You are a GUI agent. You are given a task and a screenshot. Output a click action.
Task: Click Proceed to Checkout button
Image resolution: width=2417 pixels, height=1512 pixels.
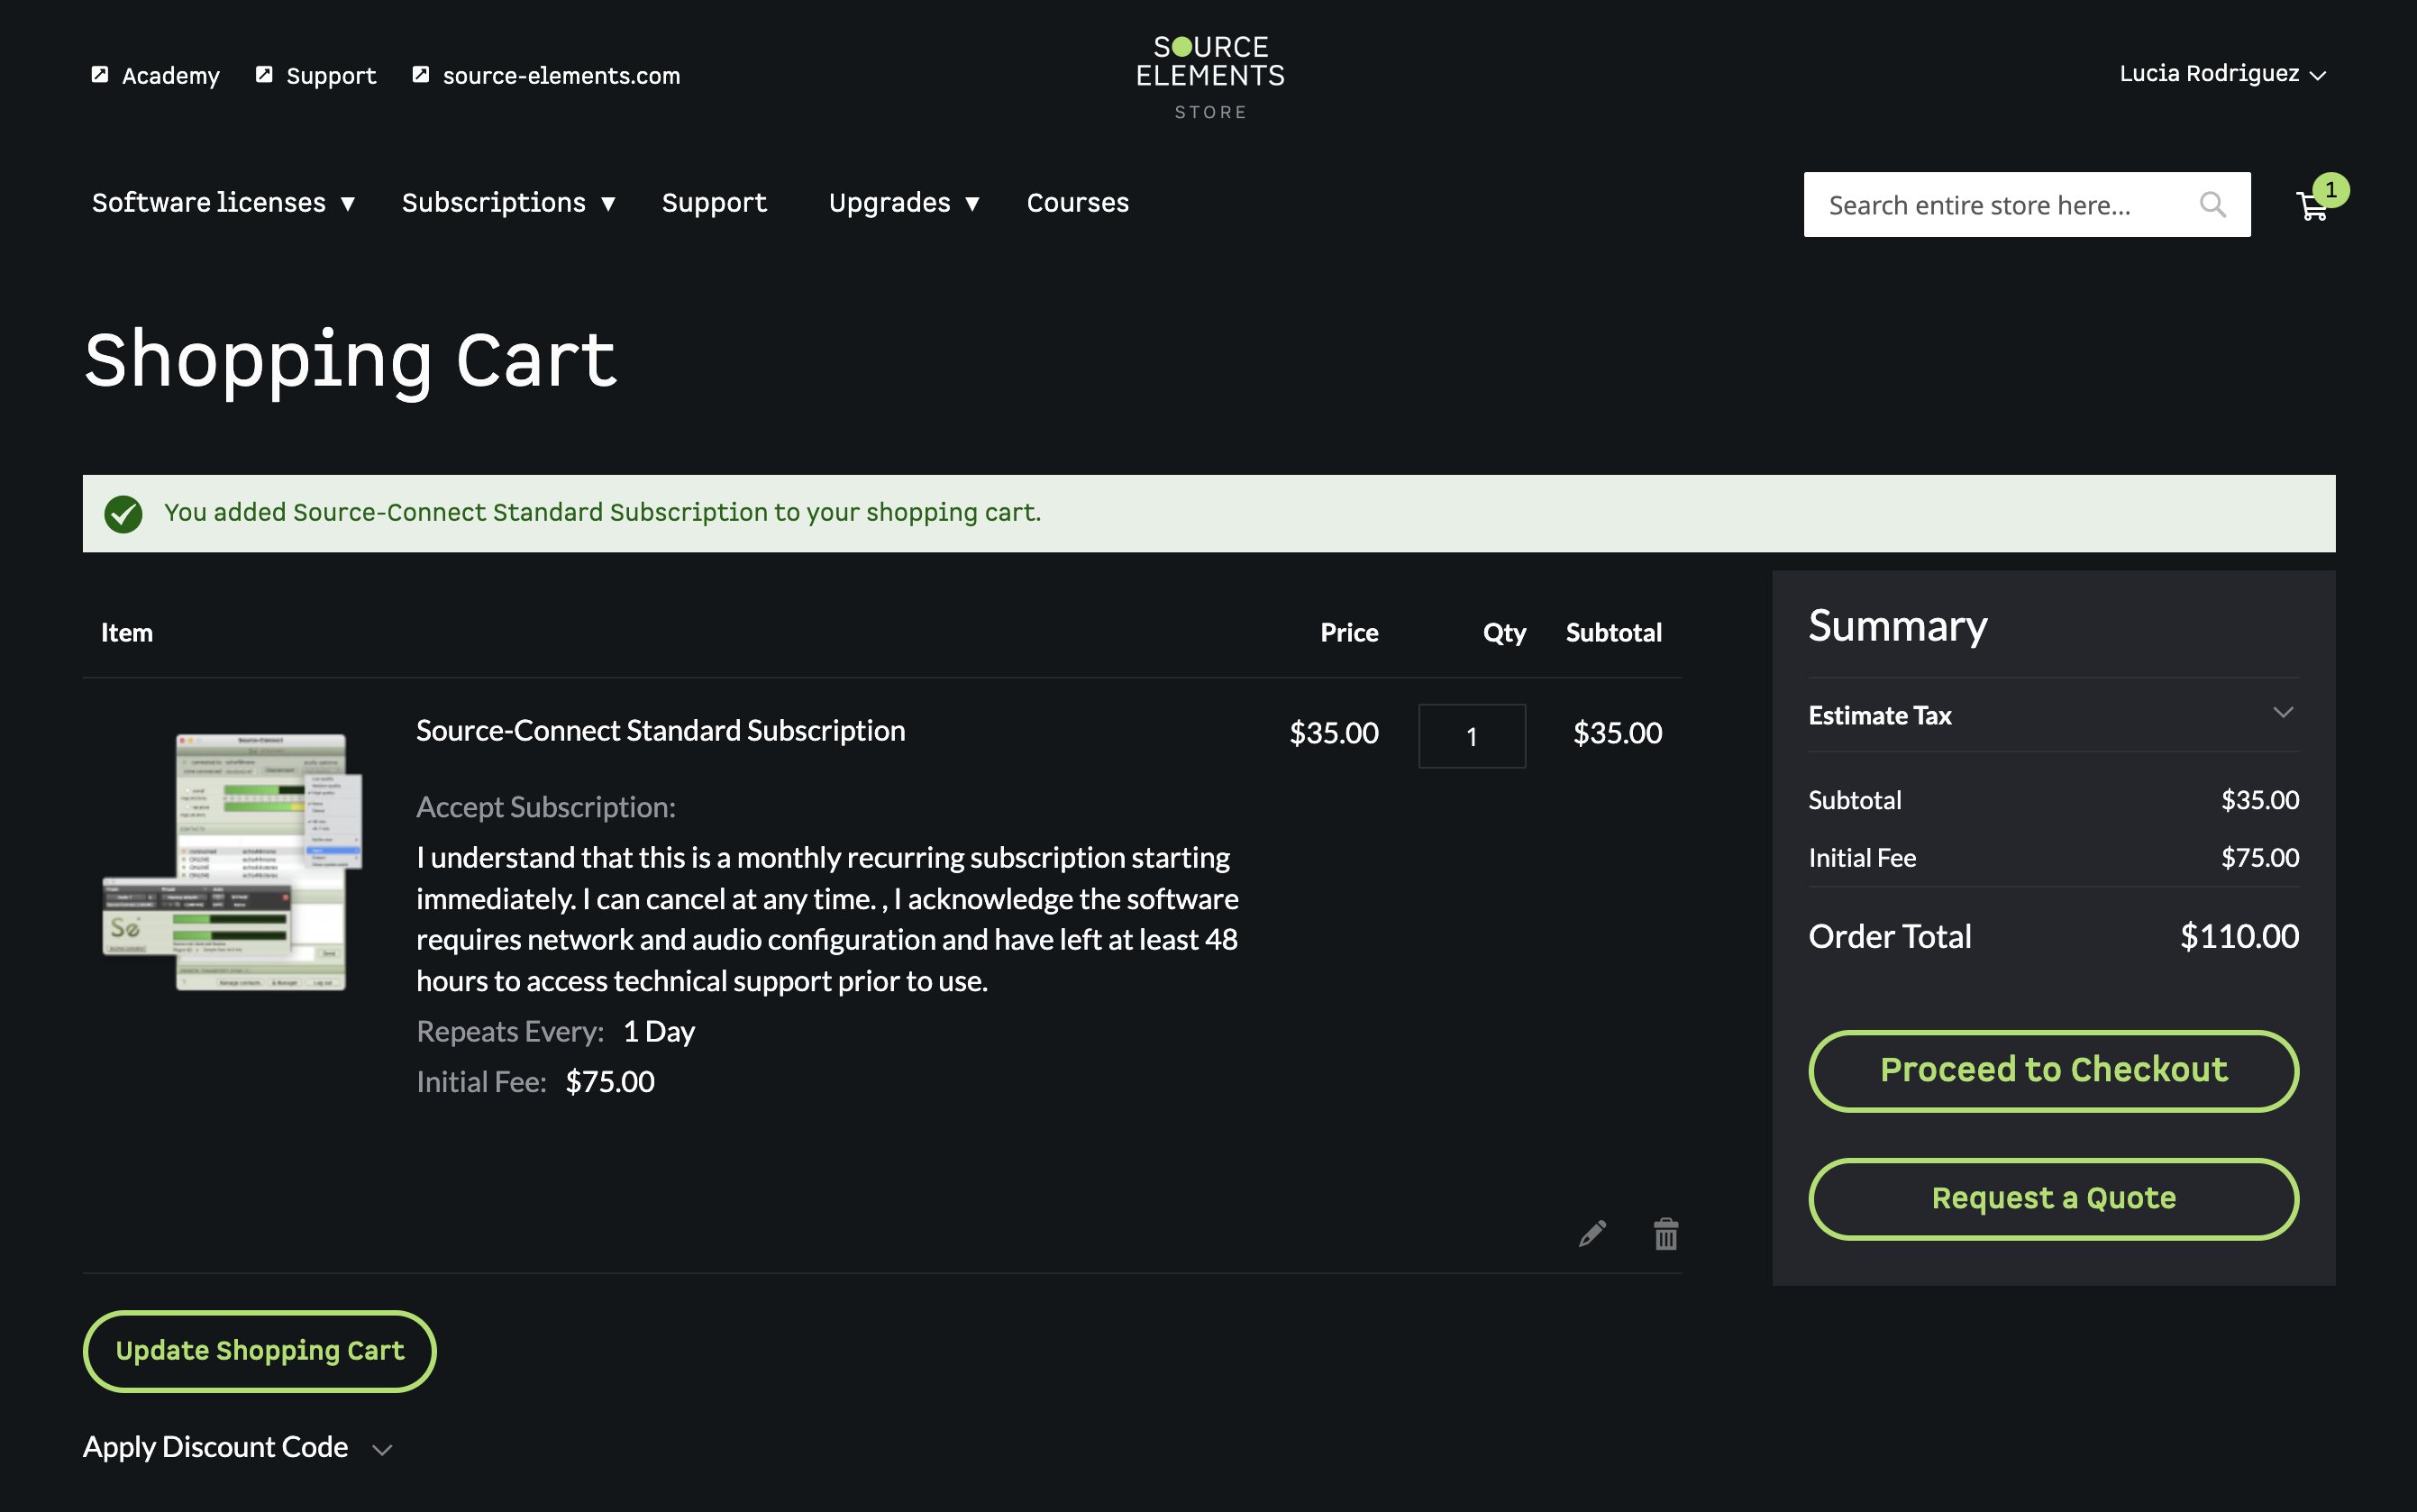(x=2053, y=1070)
